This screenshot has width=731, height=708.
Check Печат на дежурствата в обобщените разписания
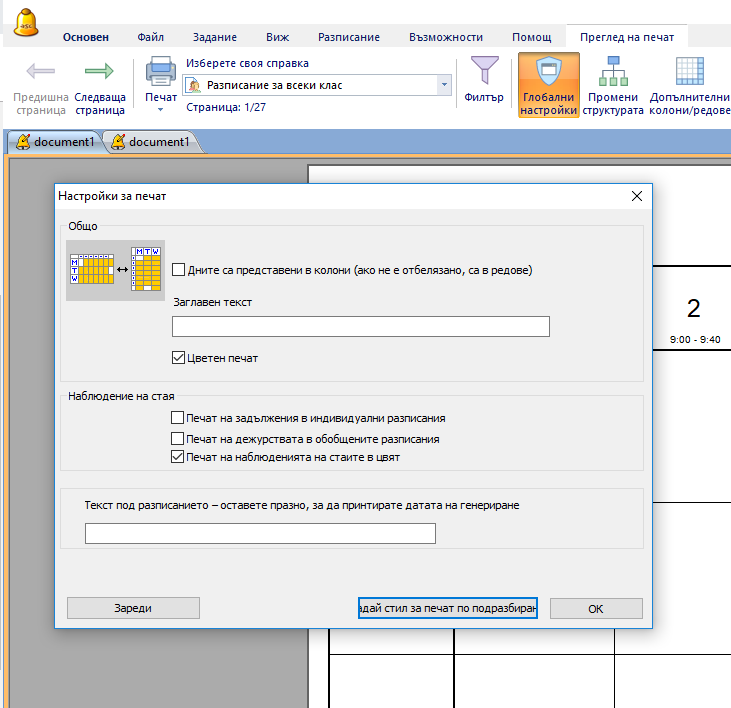[x=178, y=438]
